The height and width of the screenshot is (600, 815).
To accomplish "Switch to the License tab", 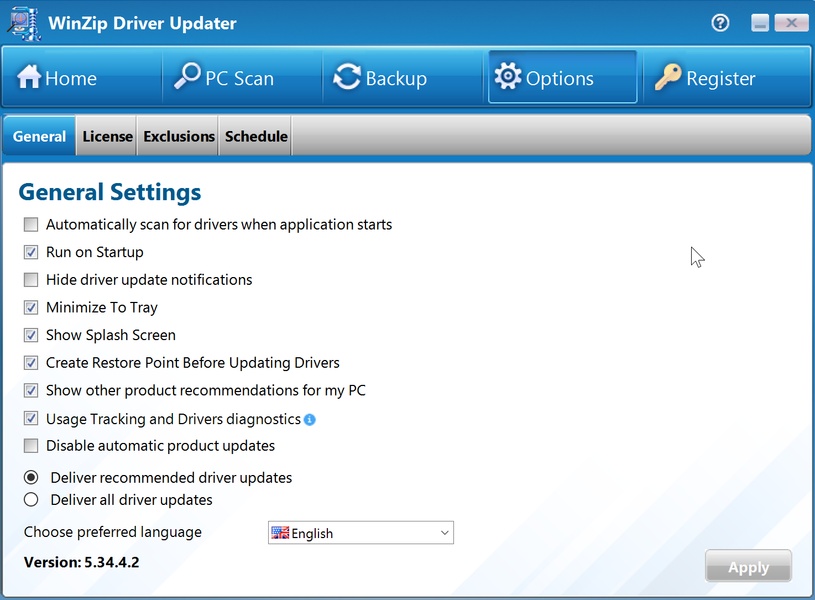I will coord(107,136).
